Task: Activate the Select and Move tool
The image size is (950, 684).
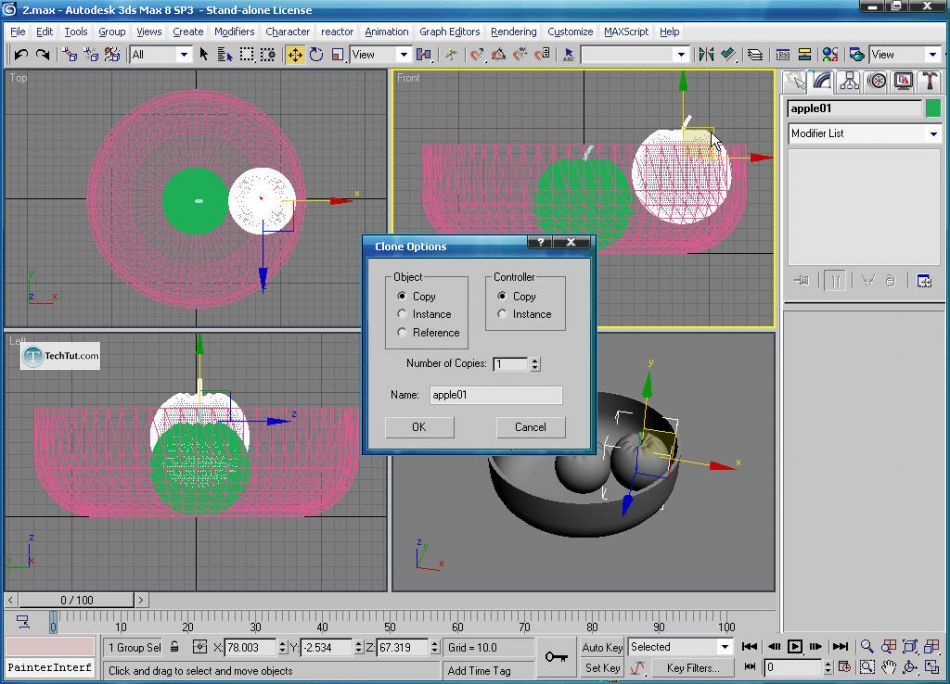Action: [x=295, y=55]
